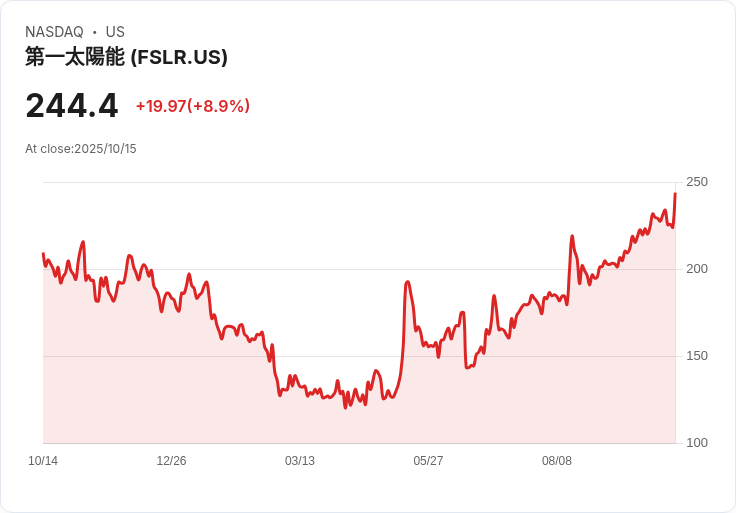
Task: Select the 08/08 date on x-axis
Action: coord(557,461)
